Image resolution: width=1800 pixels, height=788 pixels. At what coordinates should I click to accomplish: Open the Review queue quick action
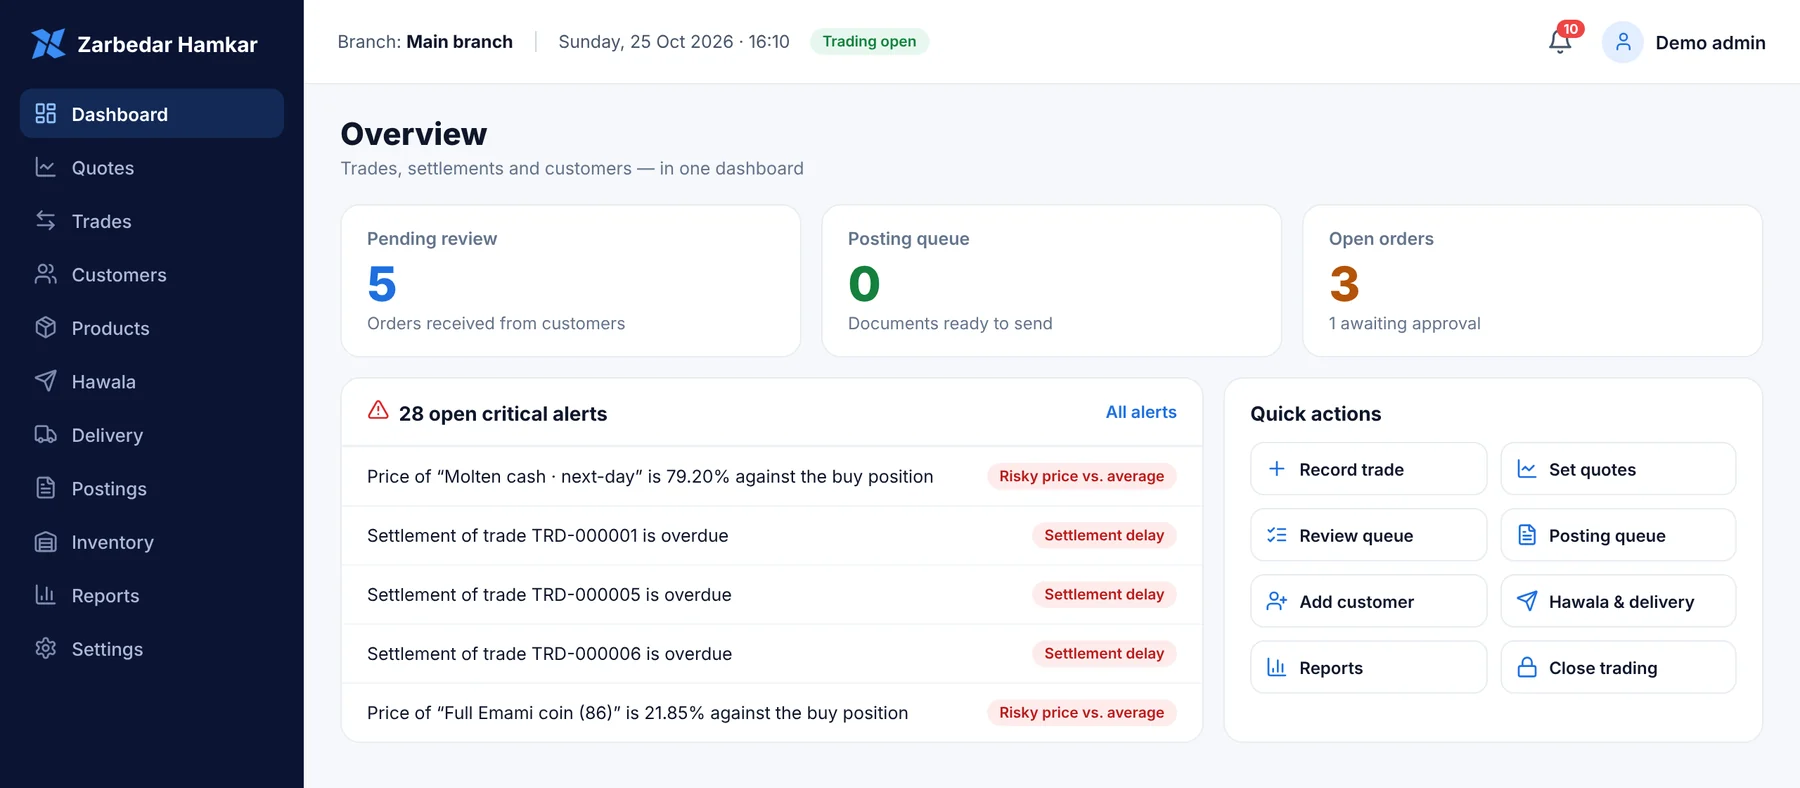[x=1368, y=535]
